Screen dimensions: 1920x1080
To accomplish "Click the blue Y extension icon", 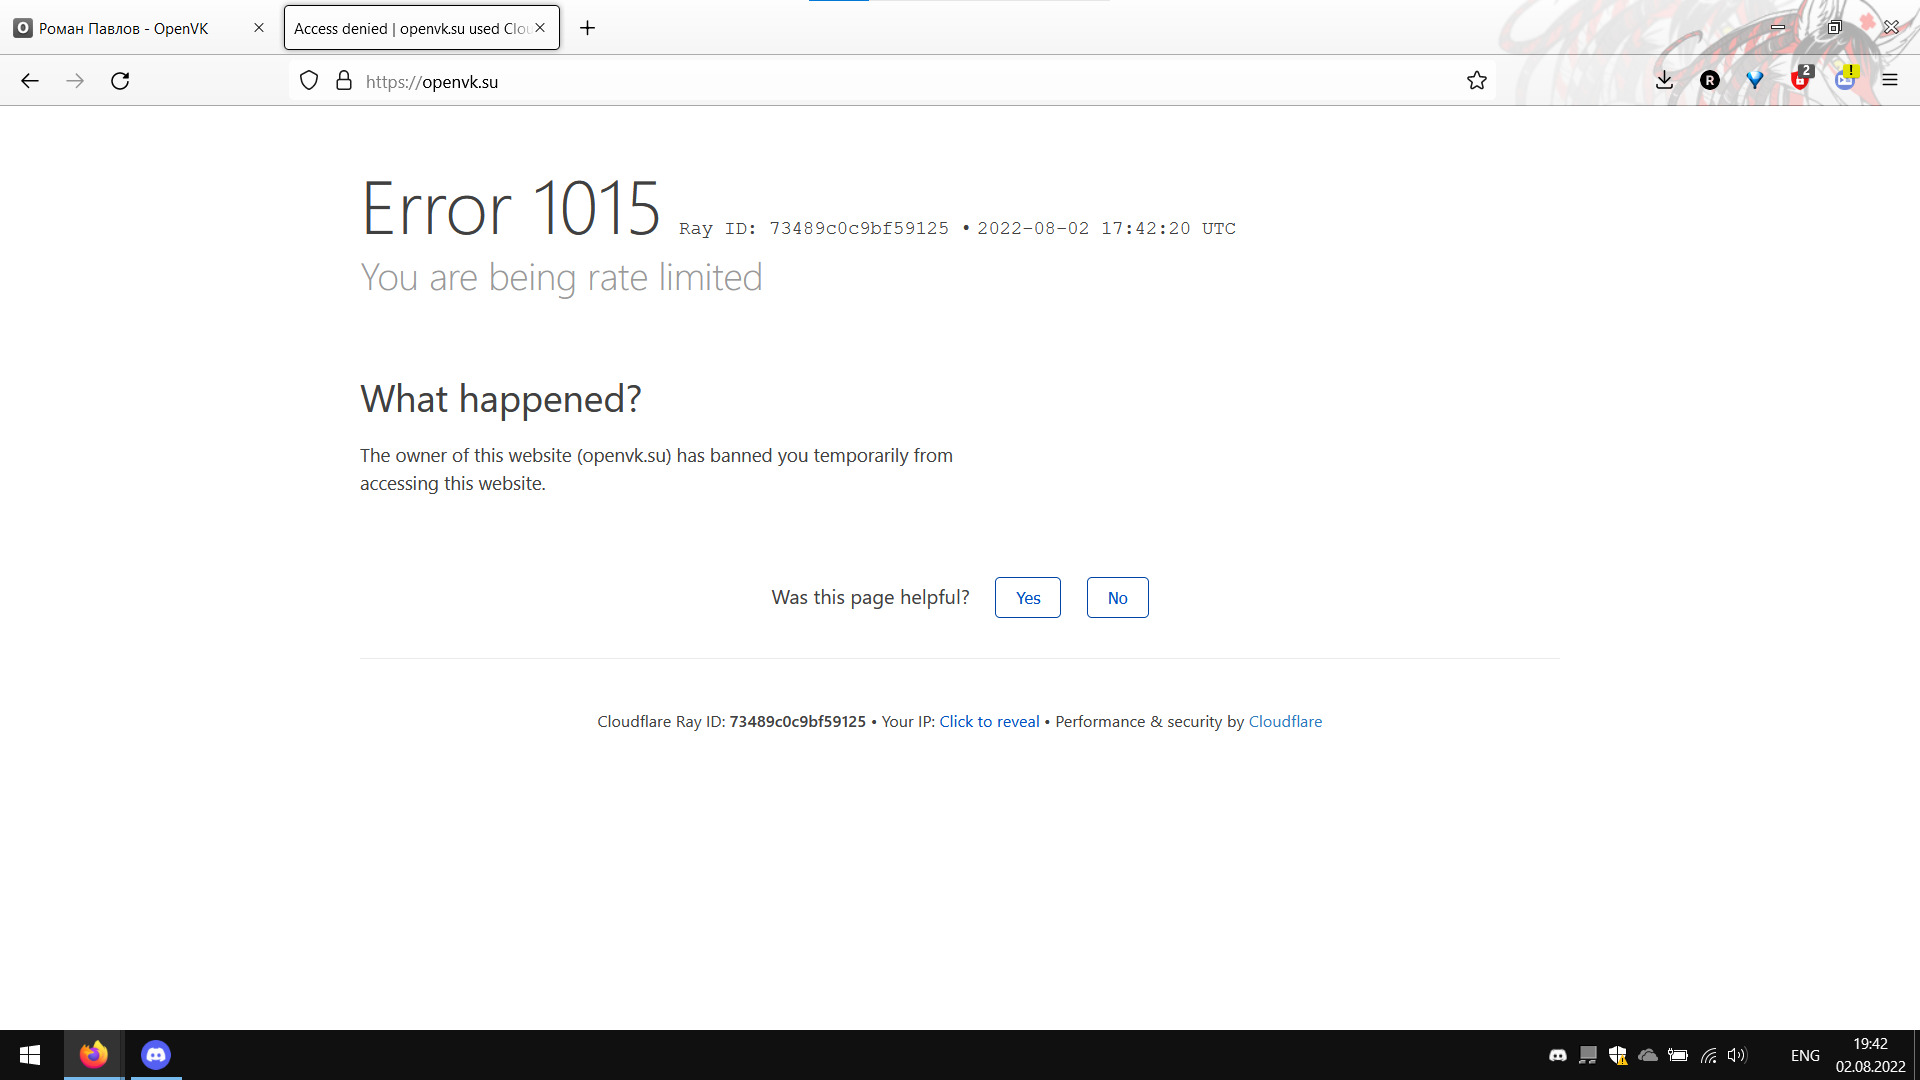I will [1755, 81].
